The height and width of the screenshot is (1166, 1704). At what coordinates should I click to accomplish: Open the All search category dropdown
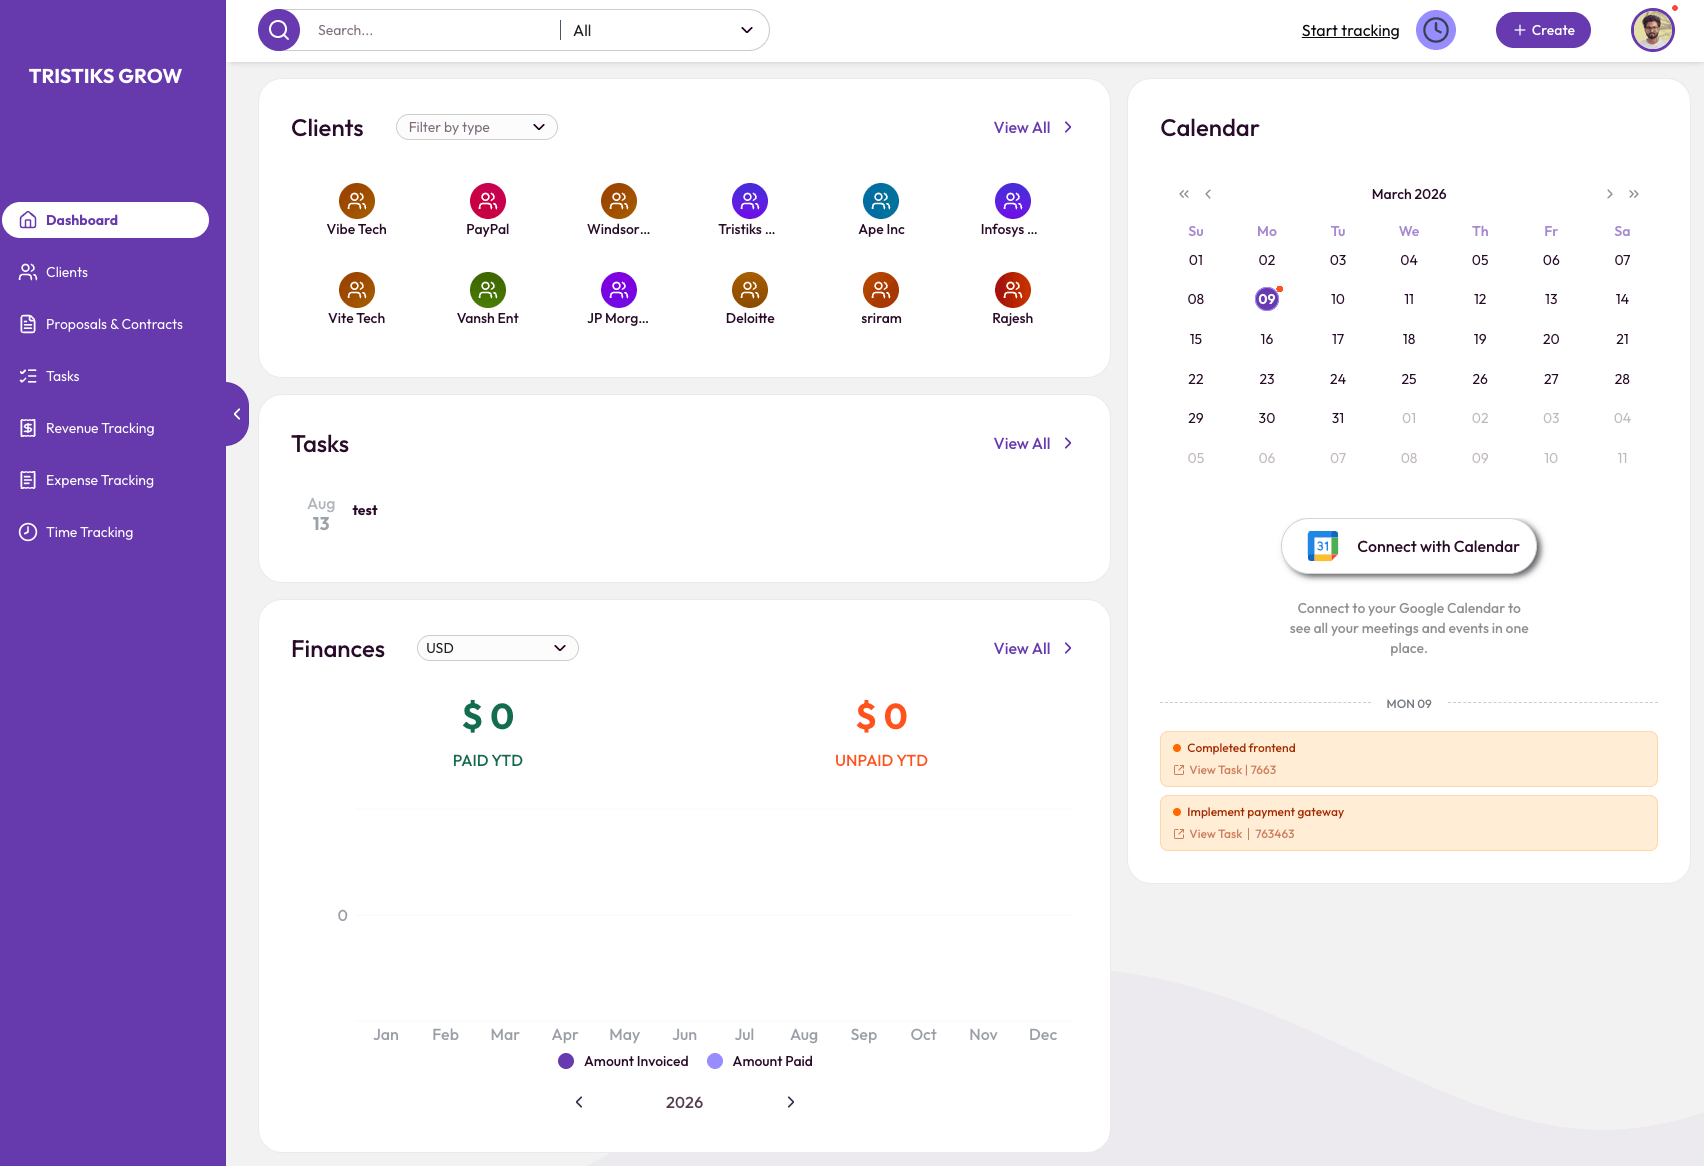(x=663, y=30)
